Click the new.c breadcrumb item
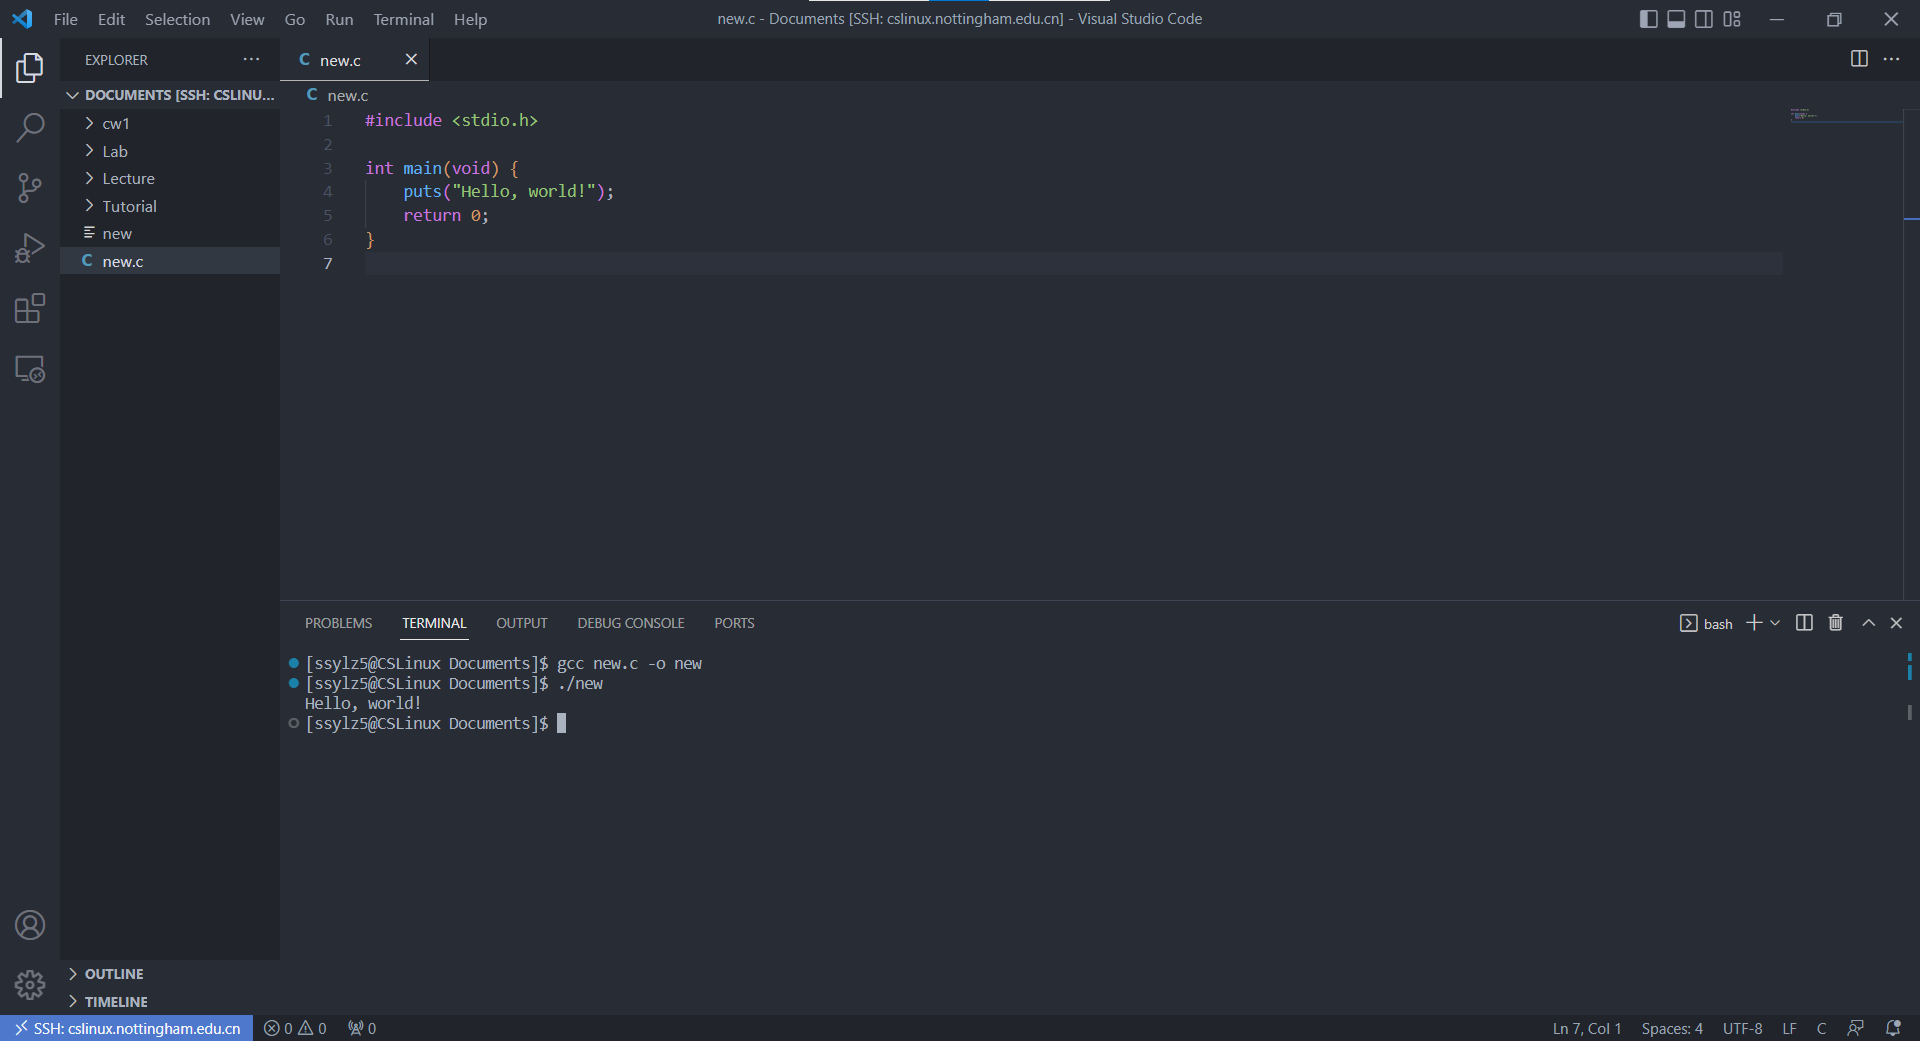 tap(337, 95)
